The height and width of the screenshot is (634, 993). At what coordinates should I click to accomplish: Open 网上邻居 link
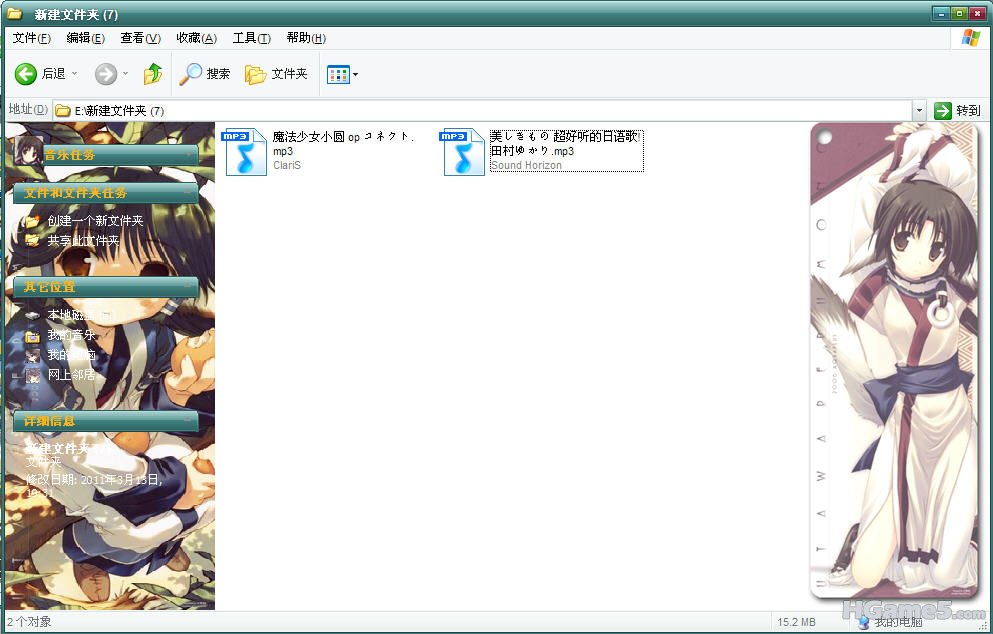pyautogui.click(x=71, y=374)
